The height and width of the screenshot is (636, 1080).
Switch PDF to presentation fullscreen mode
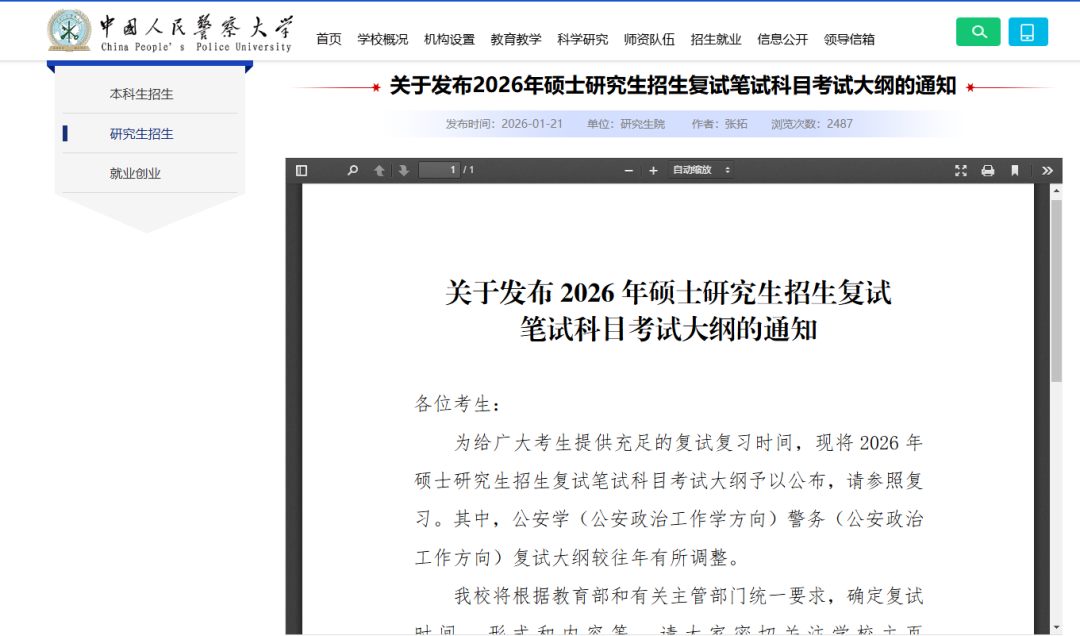click(x=961, y=171)
